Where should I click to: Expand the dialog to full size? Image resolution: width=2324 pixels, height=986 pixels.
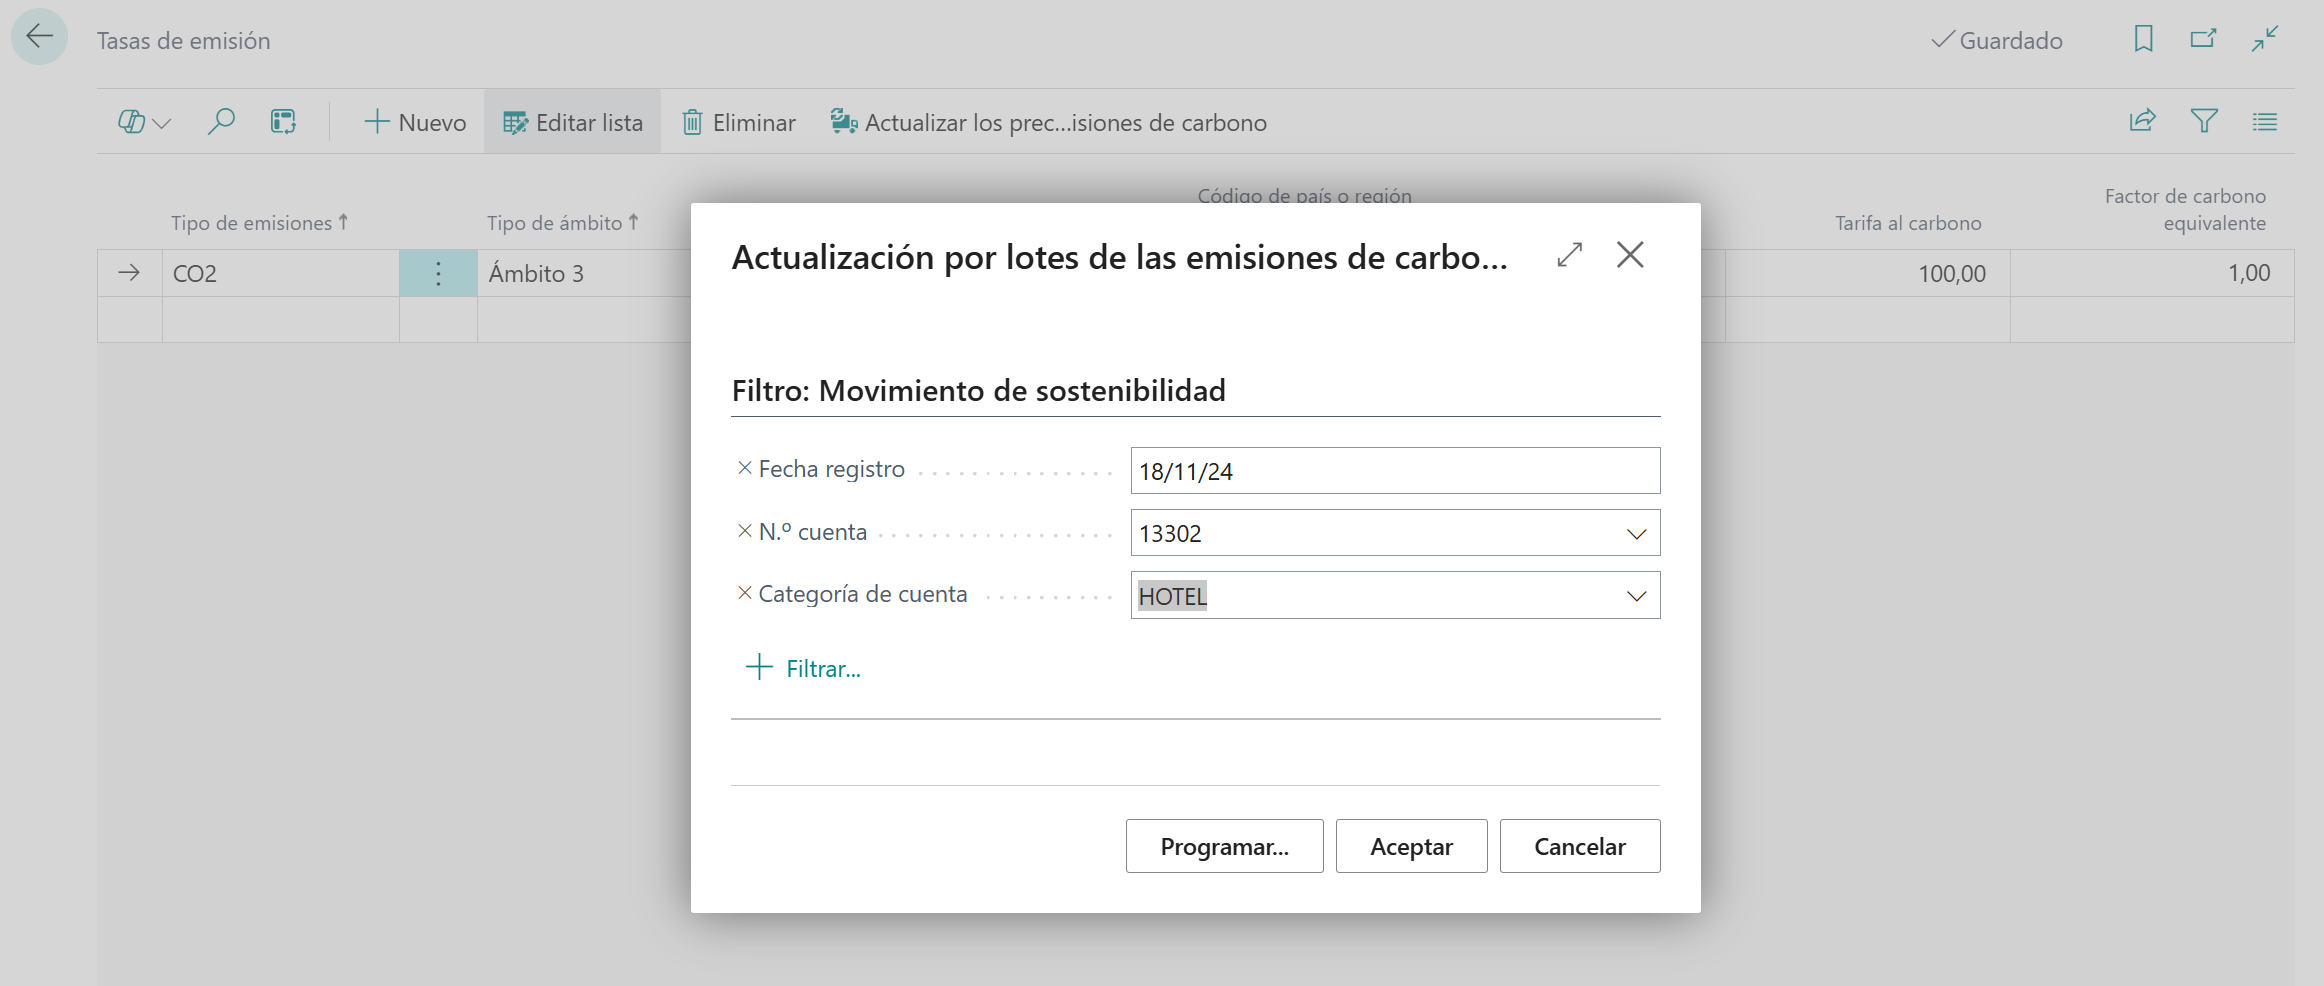pos(1570,255)
